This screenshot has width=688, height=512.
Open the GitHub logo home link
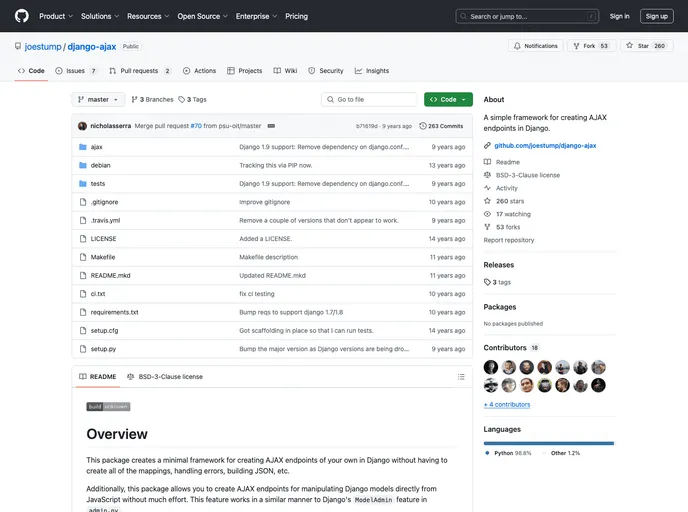[x=22, y=16]
